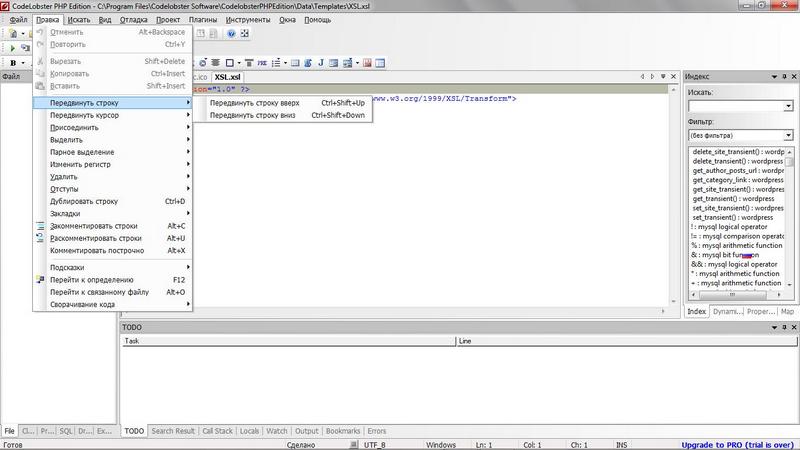The image size is (800, 450).
Task: Click the green Run arrow icon
Action: 13,48
